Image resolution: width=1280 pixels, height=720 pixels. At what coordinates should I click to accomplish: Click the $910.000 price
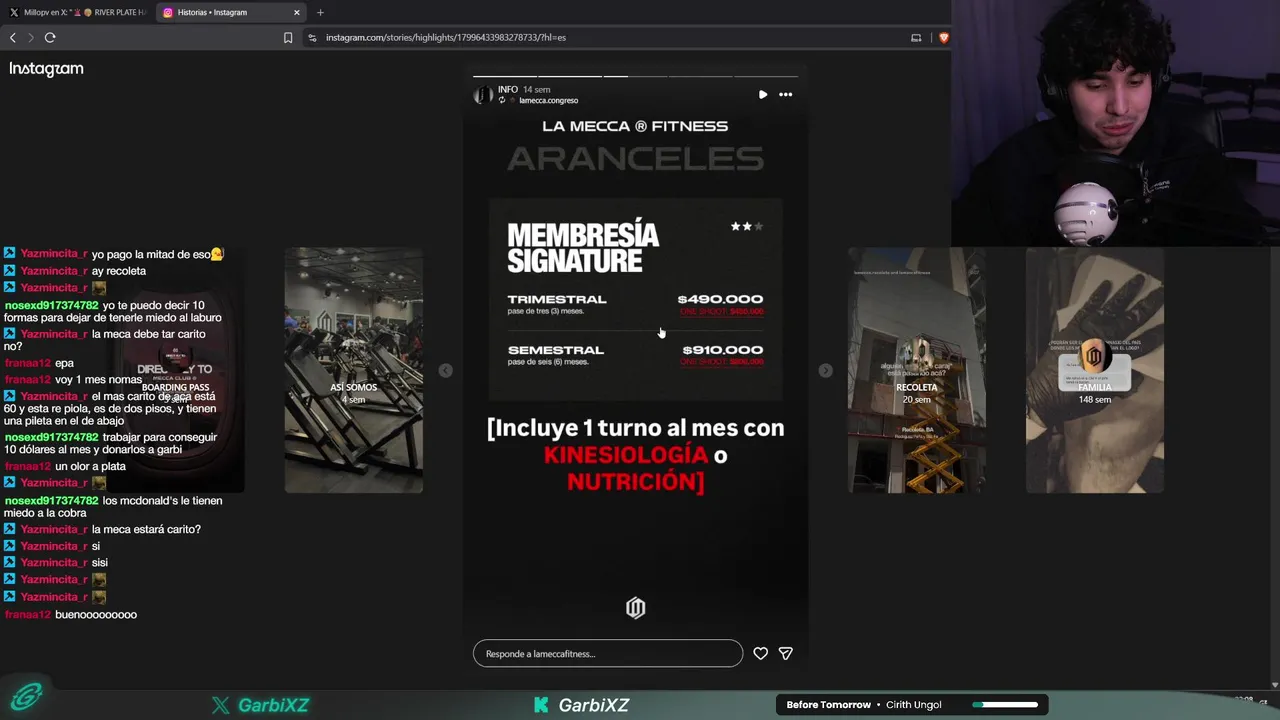(723, 350)
